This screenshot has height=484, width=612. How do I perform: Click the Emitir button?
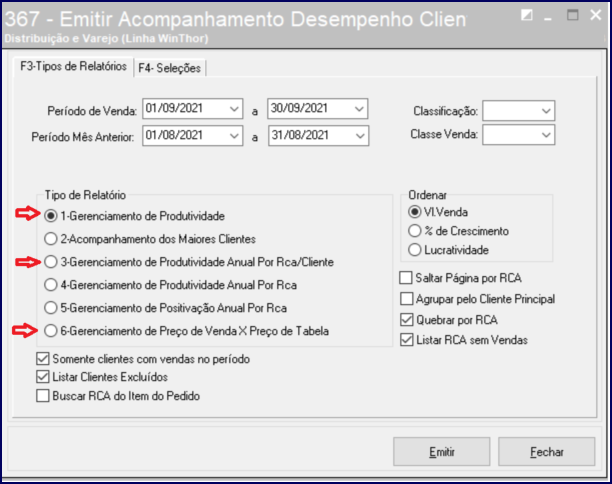441,452
